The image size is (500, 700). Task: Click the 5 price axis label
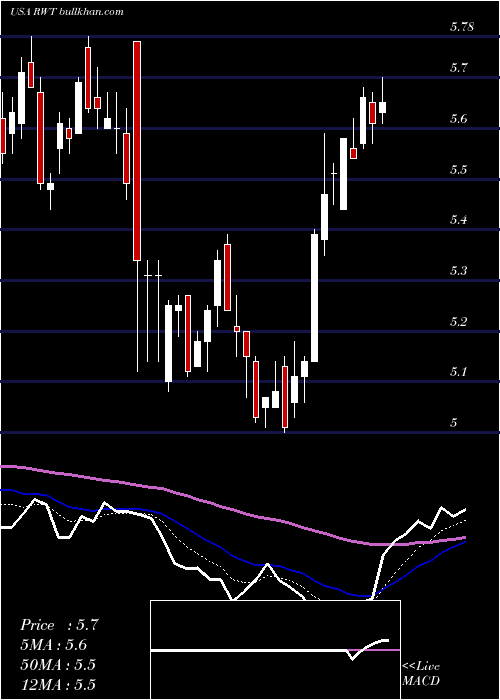(x=454, y=422)
